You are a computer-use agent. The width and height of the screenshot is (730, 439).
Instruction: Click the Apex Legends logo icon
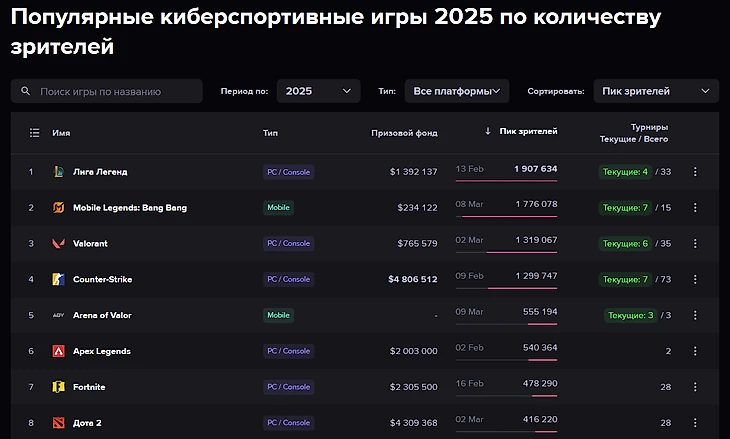pyautogui.click(x=59, y=351)
